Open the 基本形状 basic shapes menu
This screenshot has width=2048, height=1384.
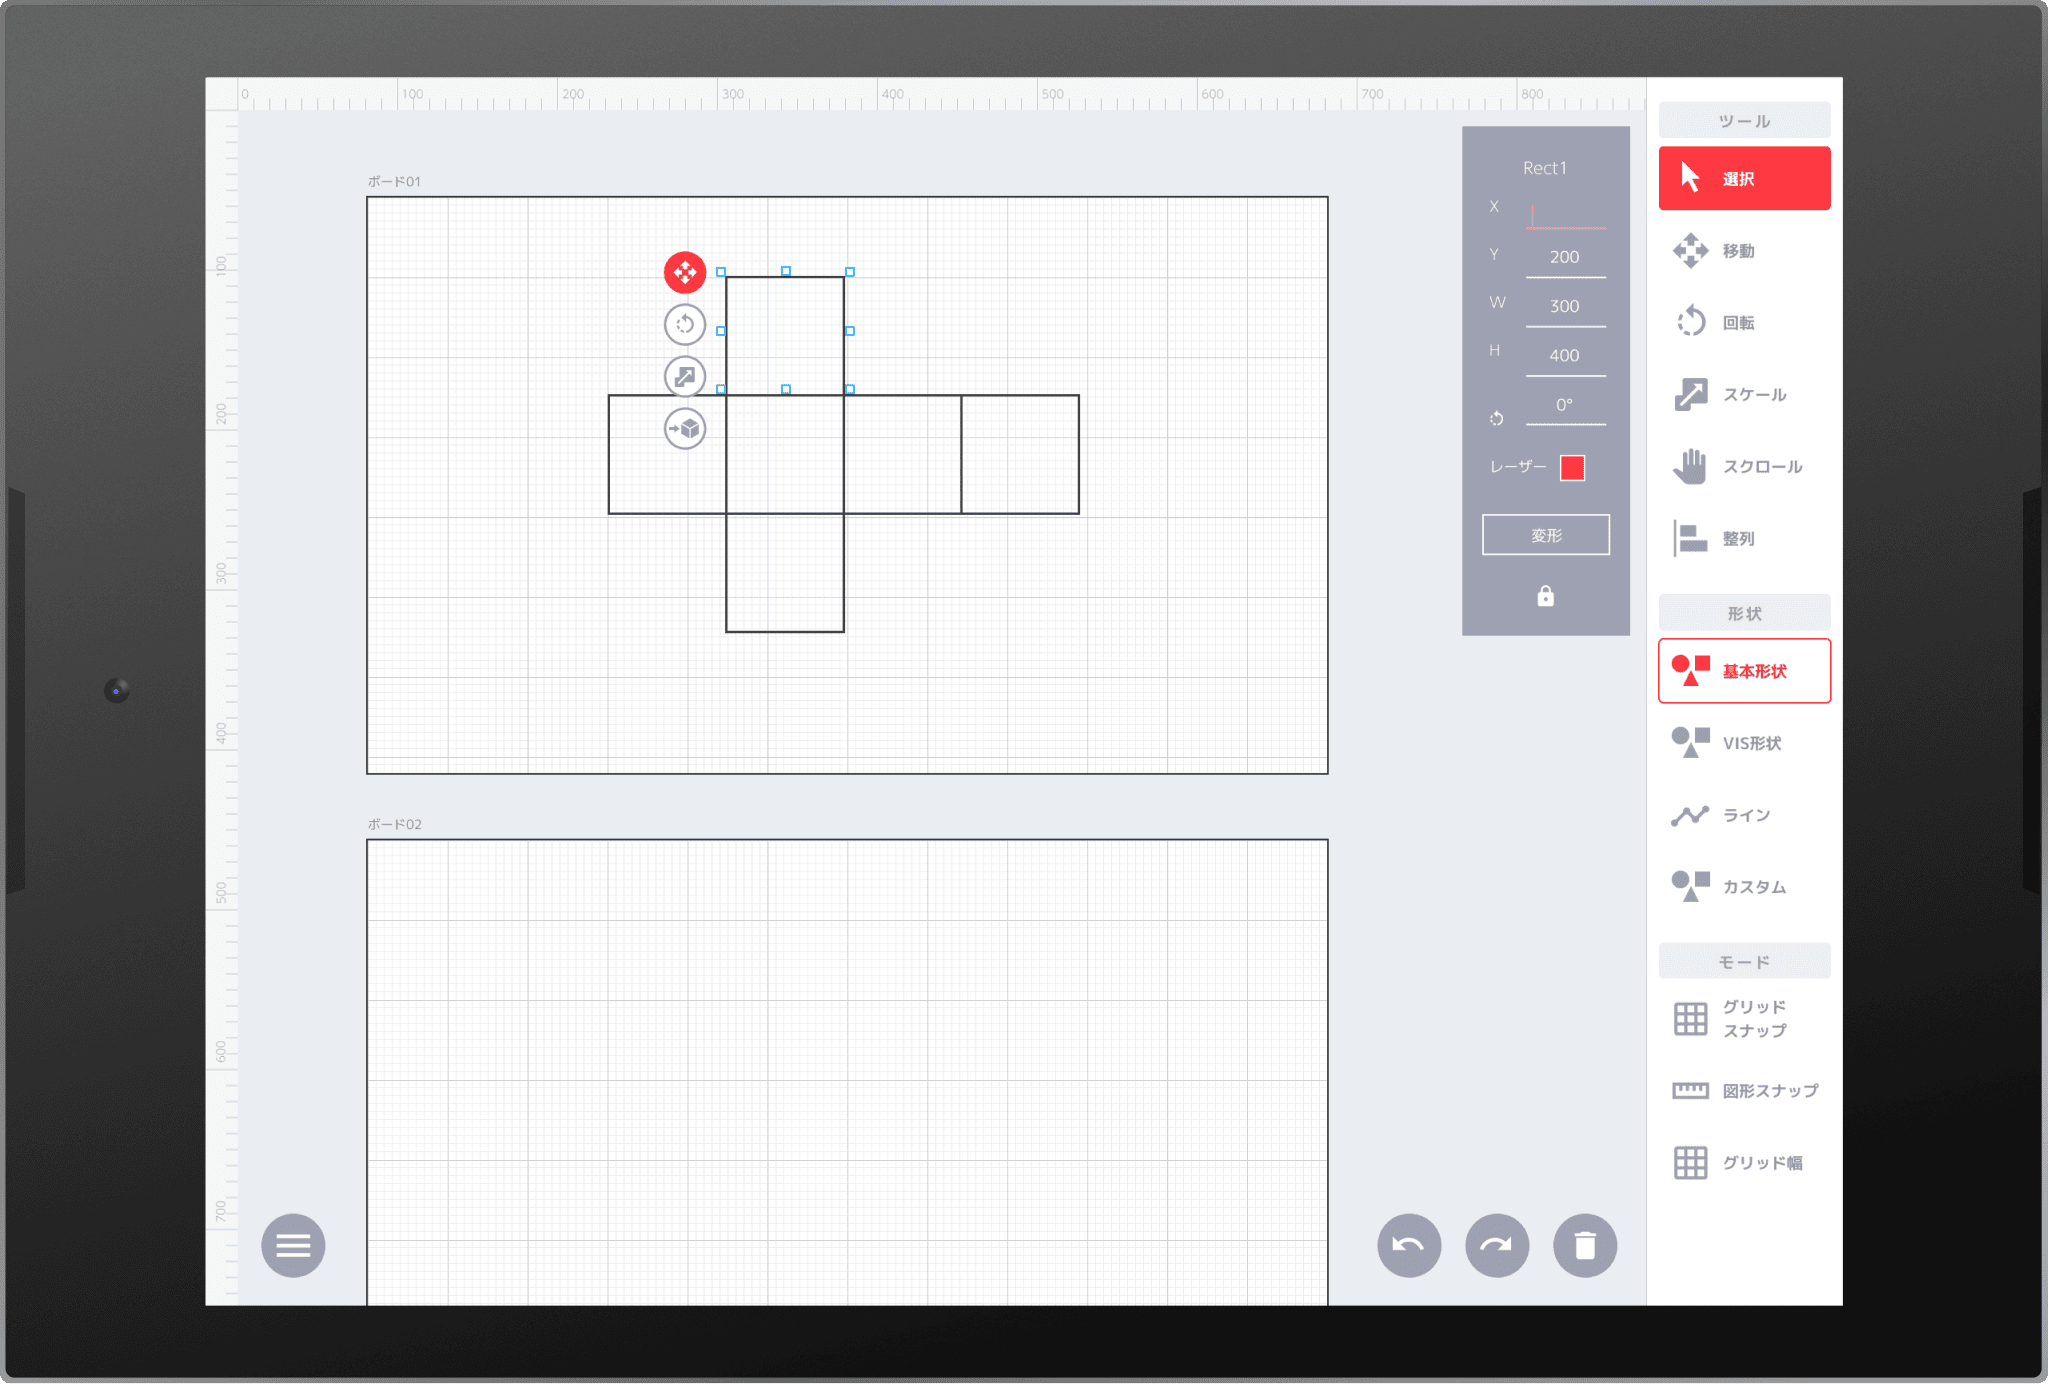[1743, 671]
